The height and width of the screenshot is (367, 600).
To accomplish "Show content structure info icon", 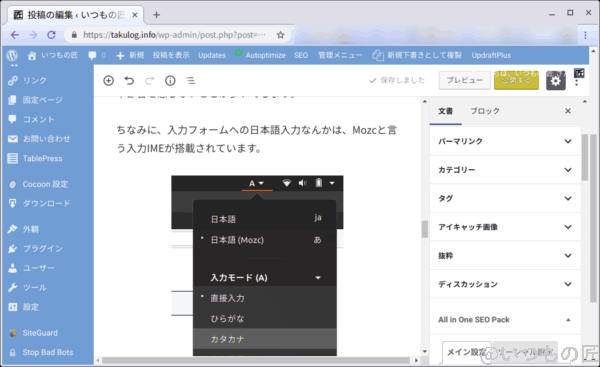I will click(x=170, y=81).
